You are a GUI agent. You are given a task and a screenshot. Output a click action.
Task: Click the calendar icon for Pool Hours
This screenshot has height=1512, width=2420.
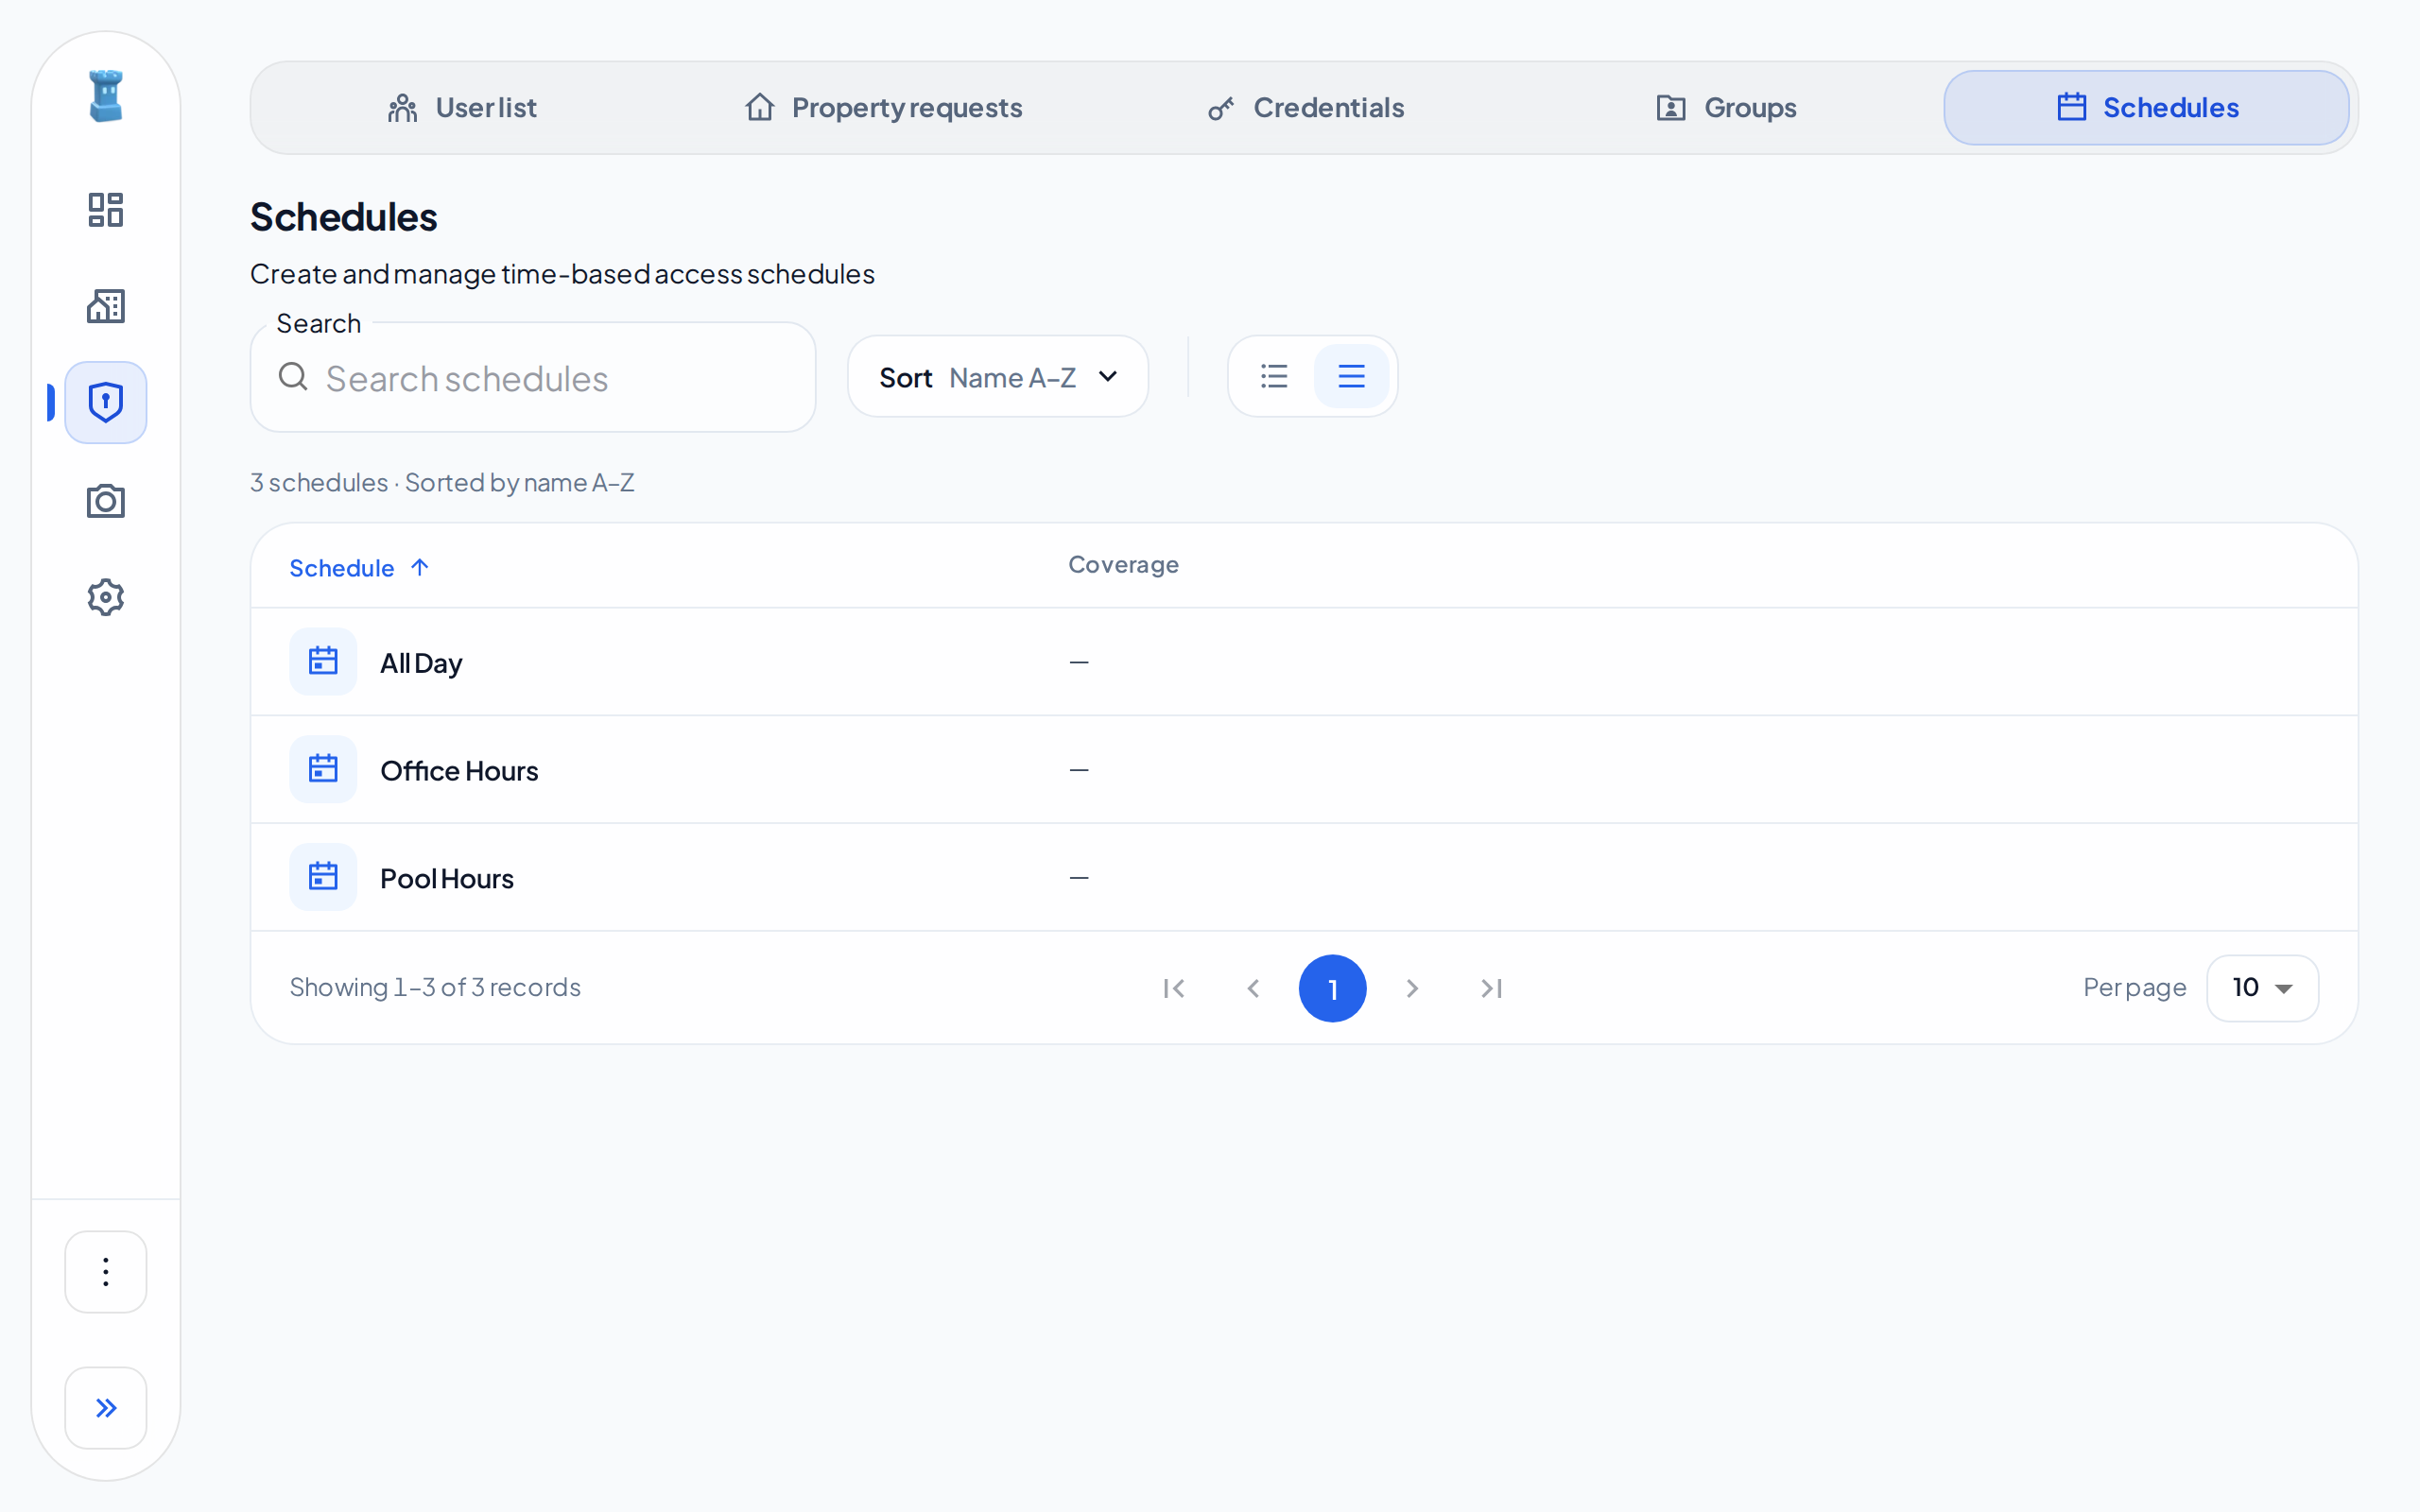coord(323,877)
